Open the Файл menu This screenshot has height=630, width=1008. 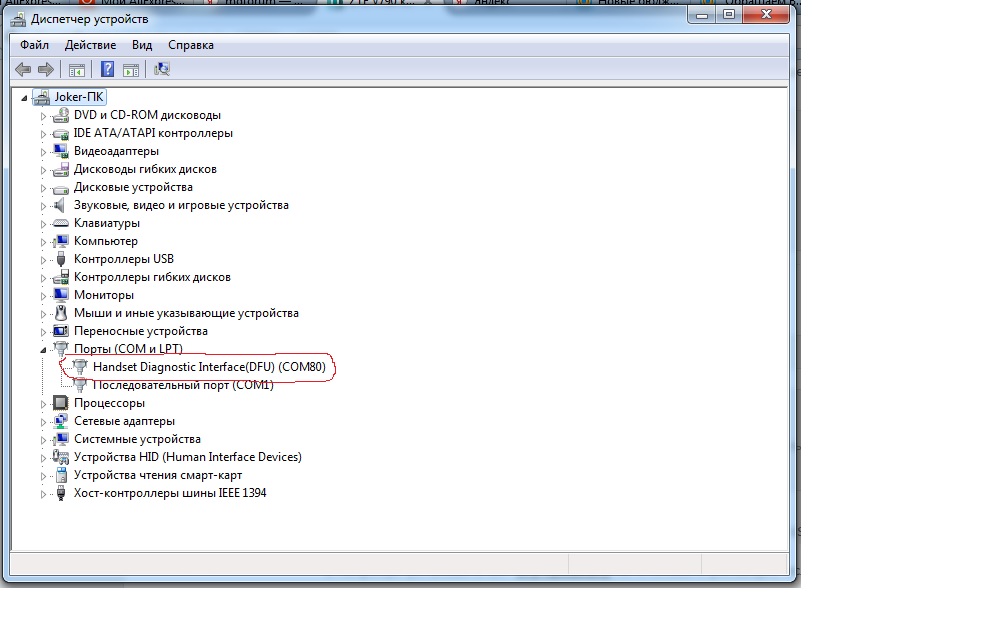pos(34,45)
